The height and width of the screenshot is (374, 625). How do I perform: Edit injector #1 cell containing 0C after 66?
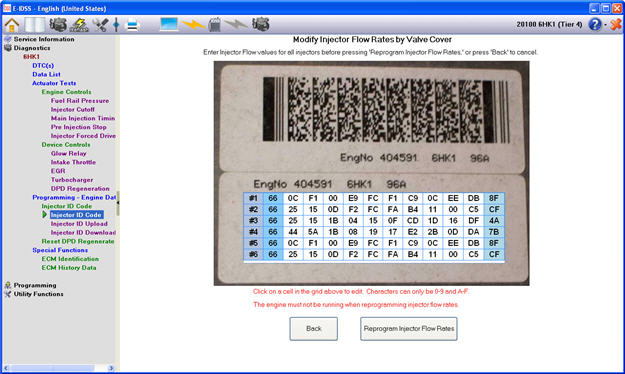click(293, 198)
